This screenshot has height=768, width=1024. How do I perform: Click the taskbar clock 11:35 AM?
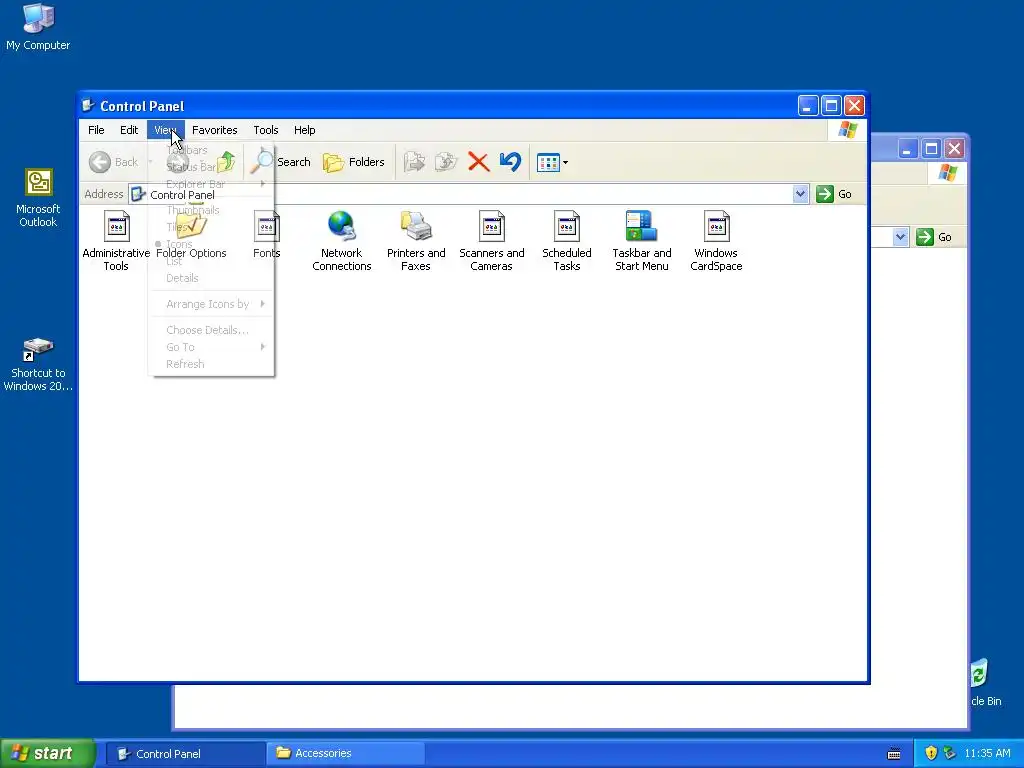pos(987,754)
